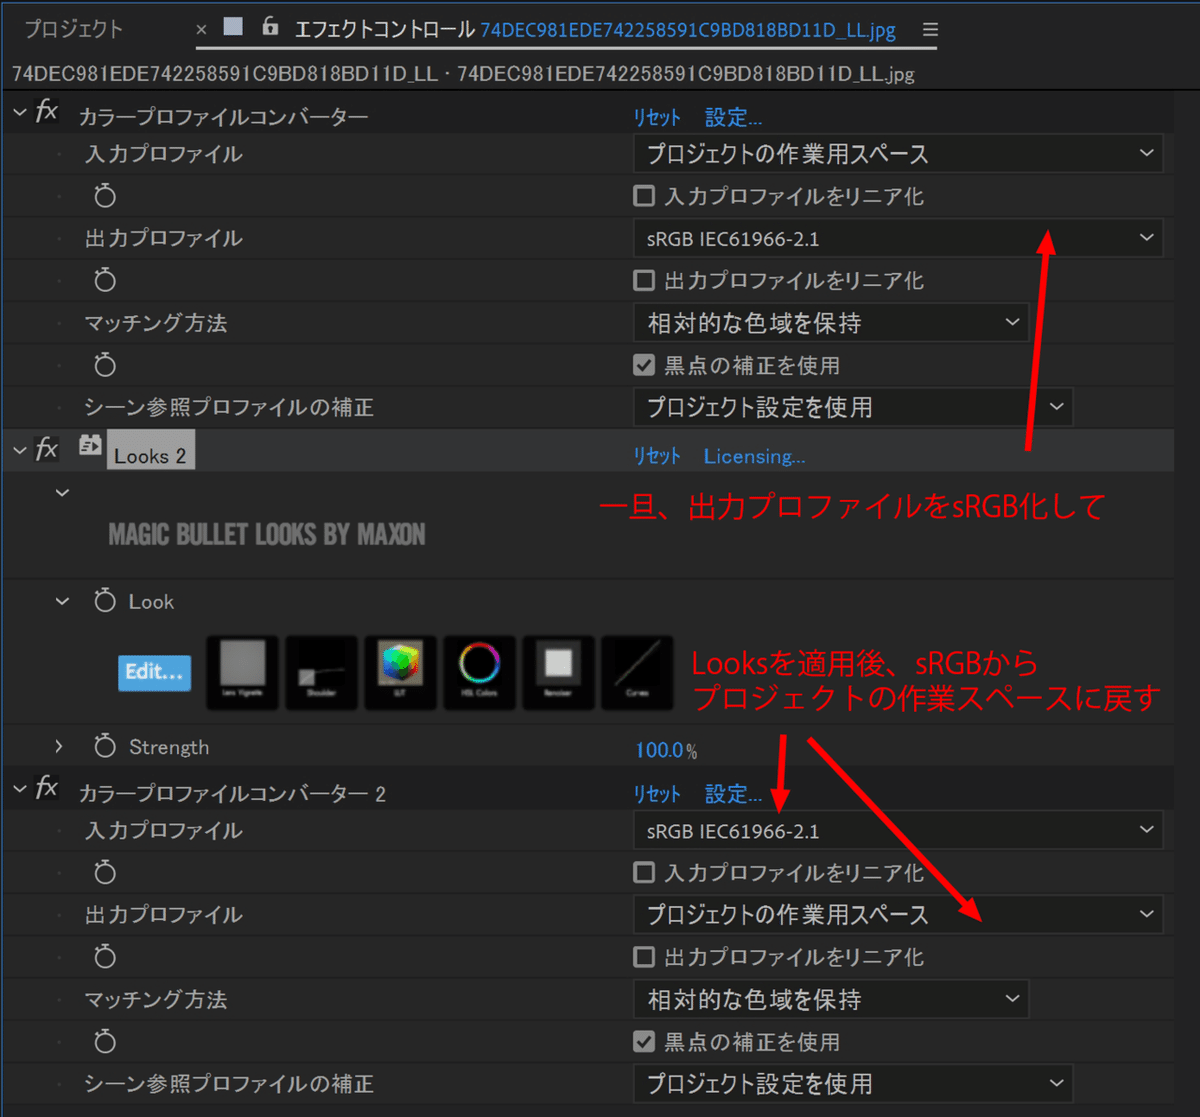The image size is (1200, 1117).
Task: Toggle the panel lock icon beside エフェクトコントロール
Action: 270,27
